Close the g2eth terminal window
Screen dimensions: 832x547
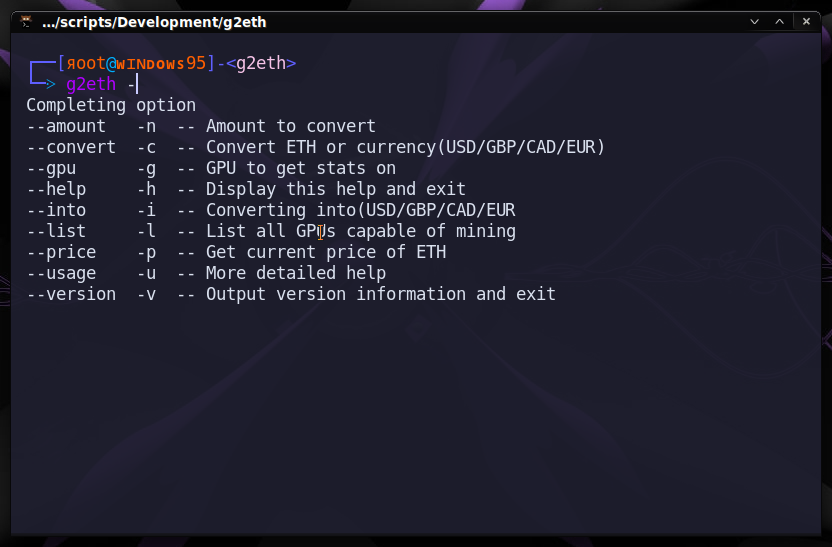[806, 22]
